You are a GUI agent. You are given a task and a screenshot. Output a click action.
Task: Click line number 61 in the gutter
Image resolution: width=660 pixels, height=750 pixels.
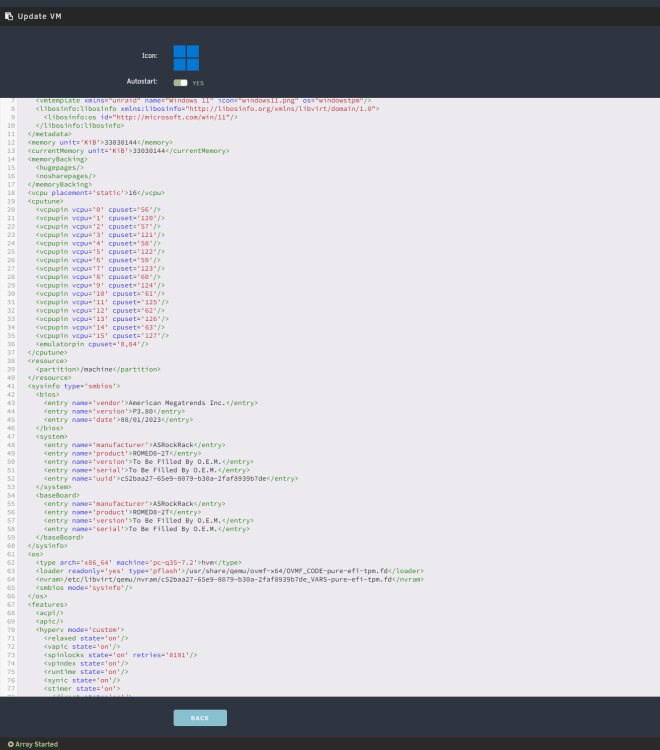pyautogui.click(x=11, y=554)
